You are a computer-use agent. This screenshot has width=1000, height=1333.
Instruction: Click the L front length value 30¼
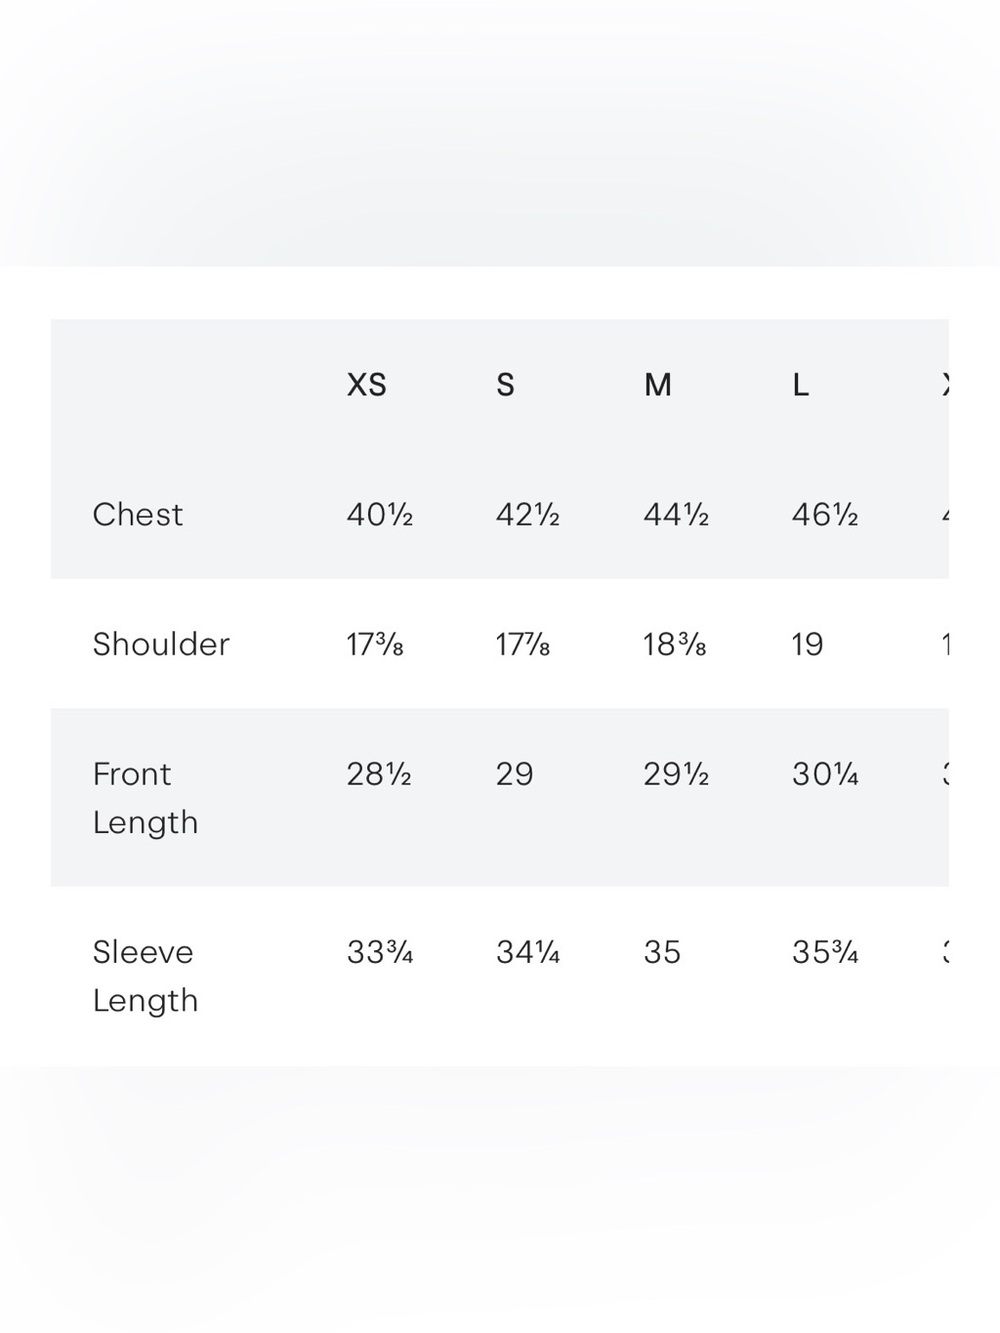pos(825,774)
